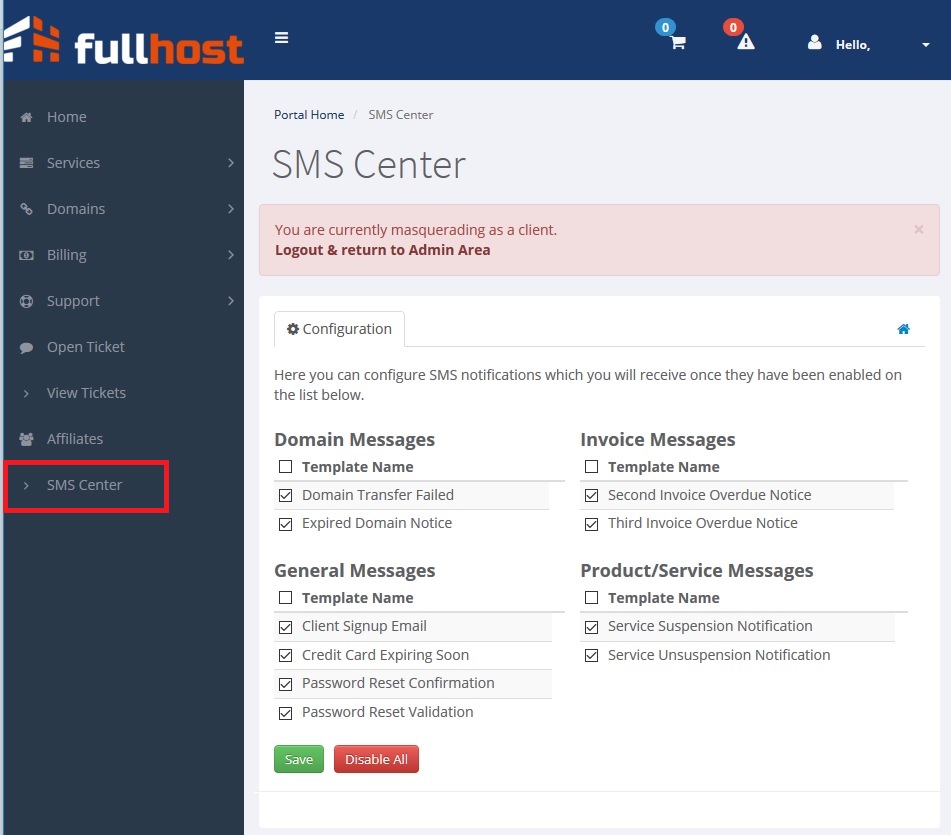The image size is (951, 835).
Task: Open the Configuration tab
Action: 339,329
